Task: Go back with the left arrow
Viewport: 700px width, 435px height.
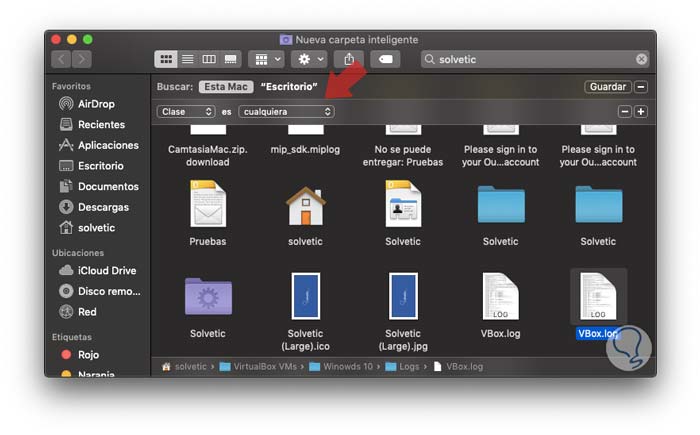Action: pos(61,59)
